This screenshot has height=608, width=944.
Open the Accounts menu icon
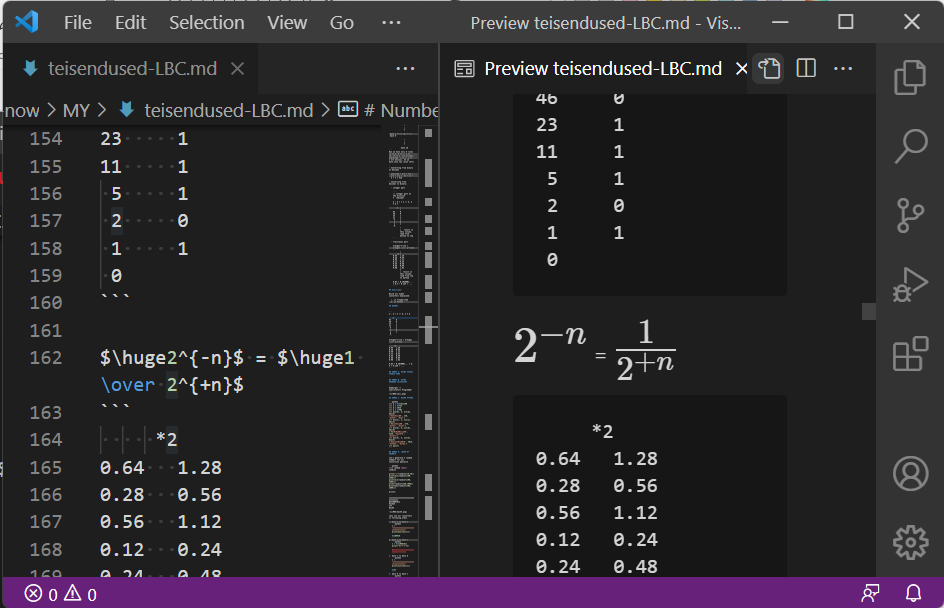point(910,473)
